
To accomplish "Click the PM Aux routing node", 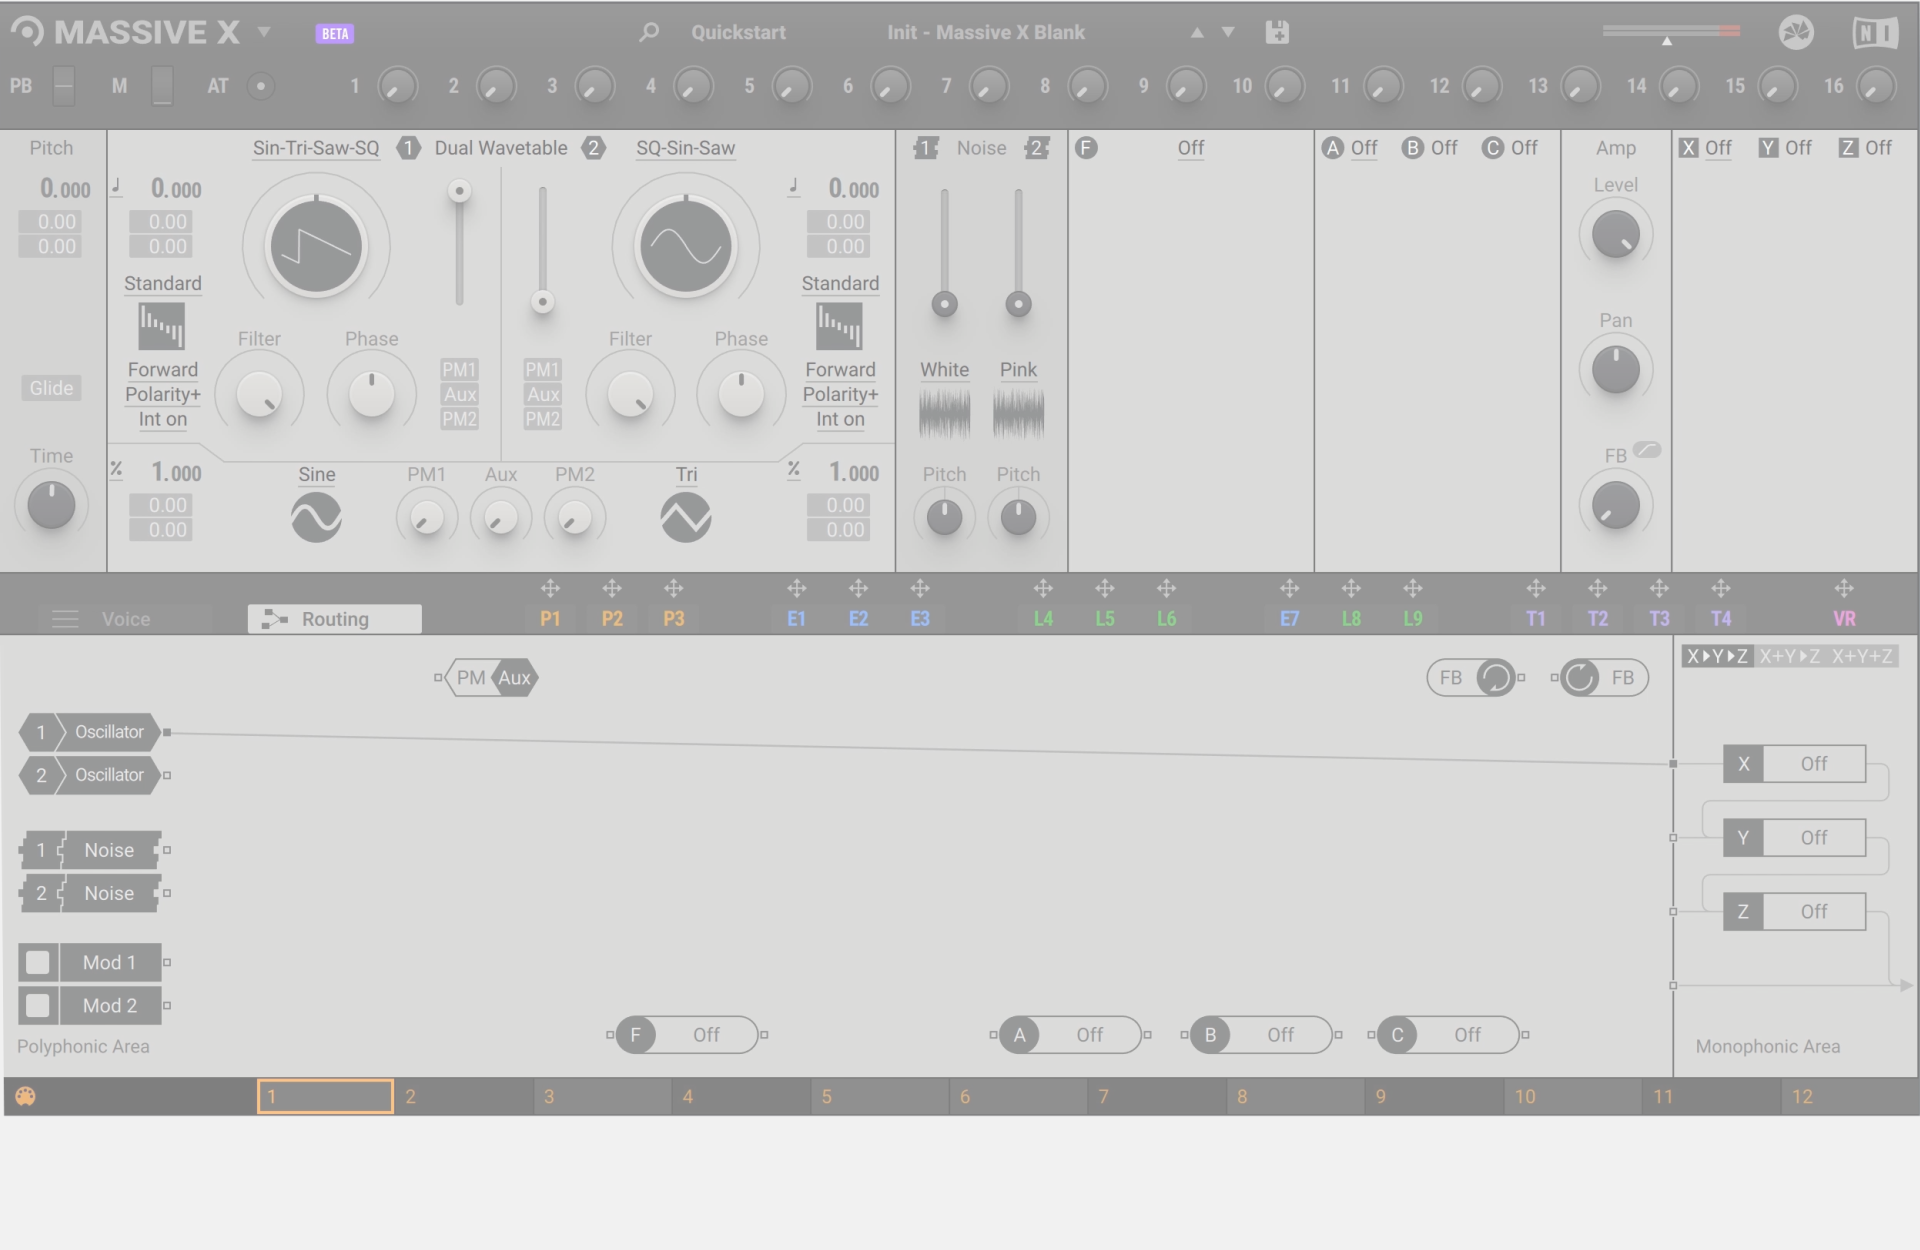I will 492,678.
